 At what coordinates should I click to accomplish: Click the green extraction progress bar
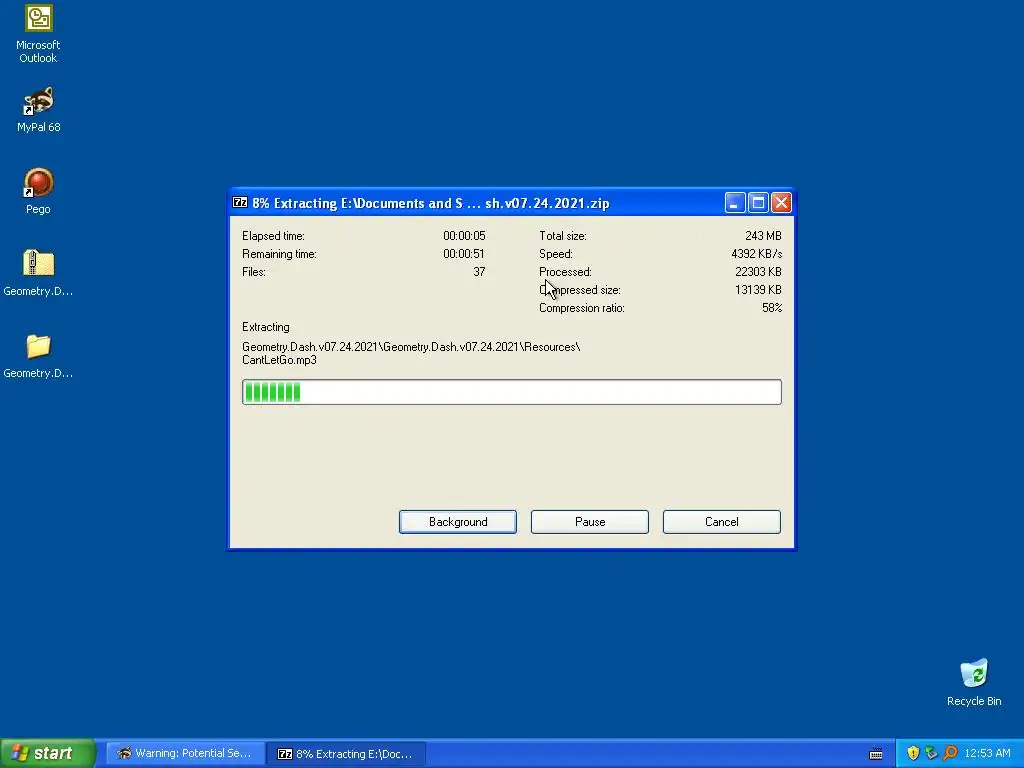[511, 392]
